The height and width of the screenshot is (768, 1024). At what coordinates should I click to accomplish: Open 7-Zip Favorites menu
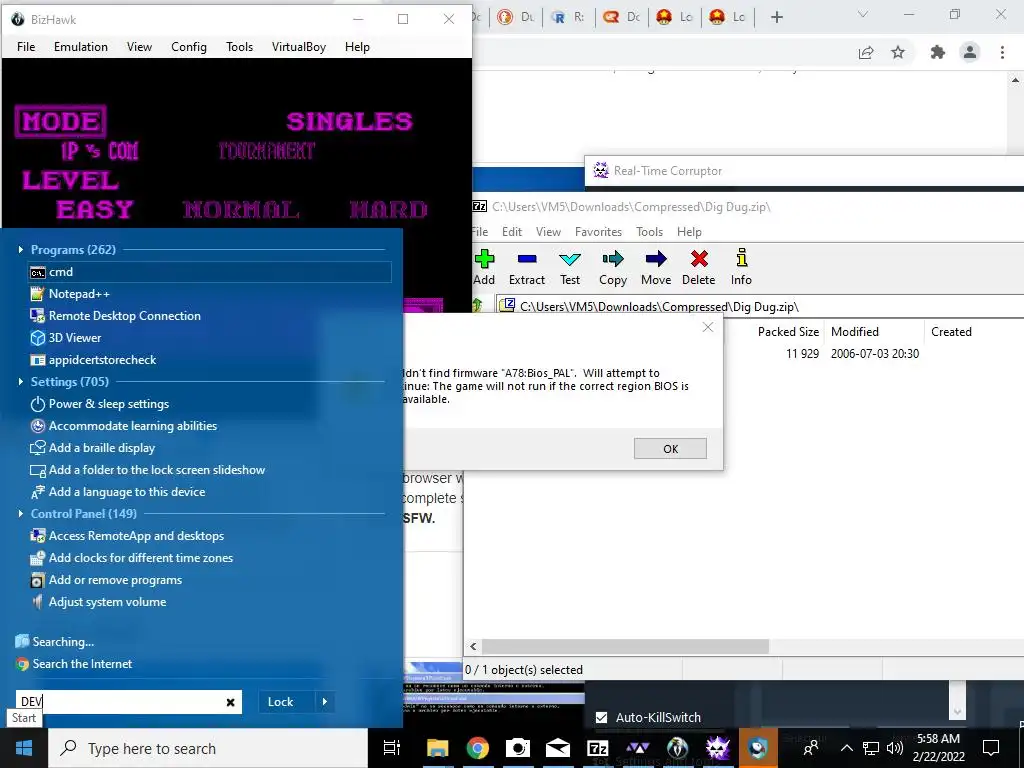point(598,232)
